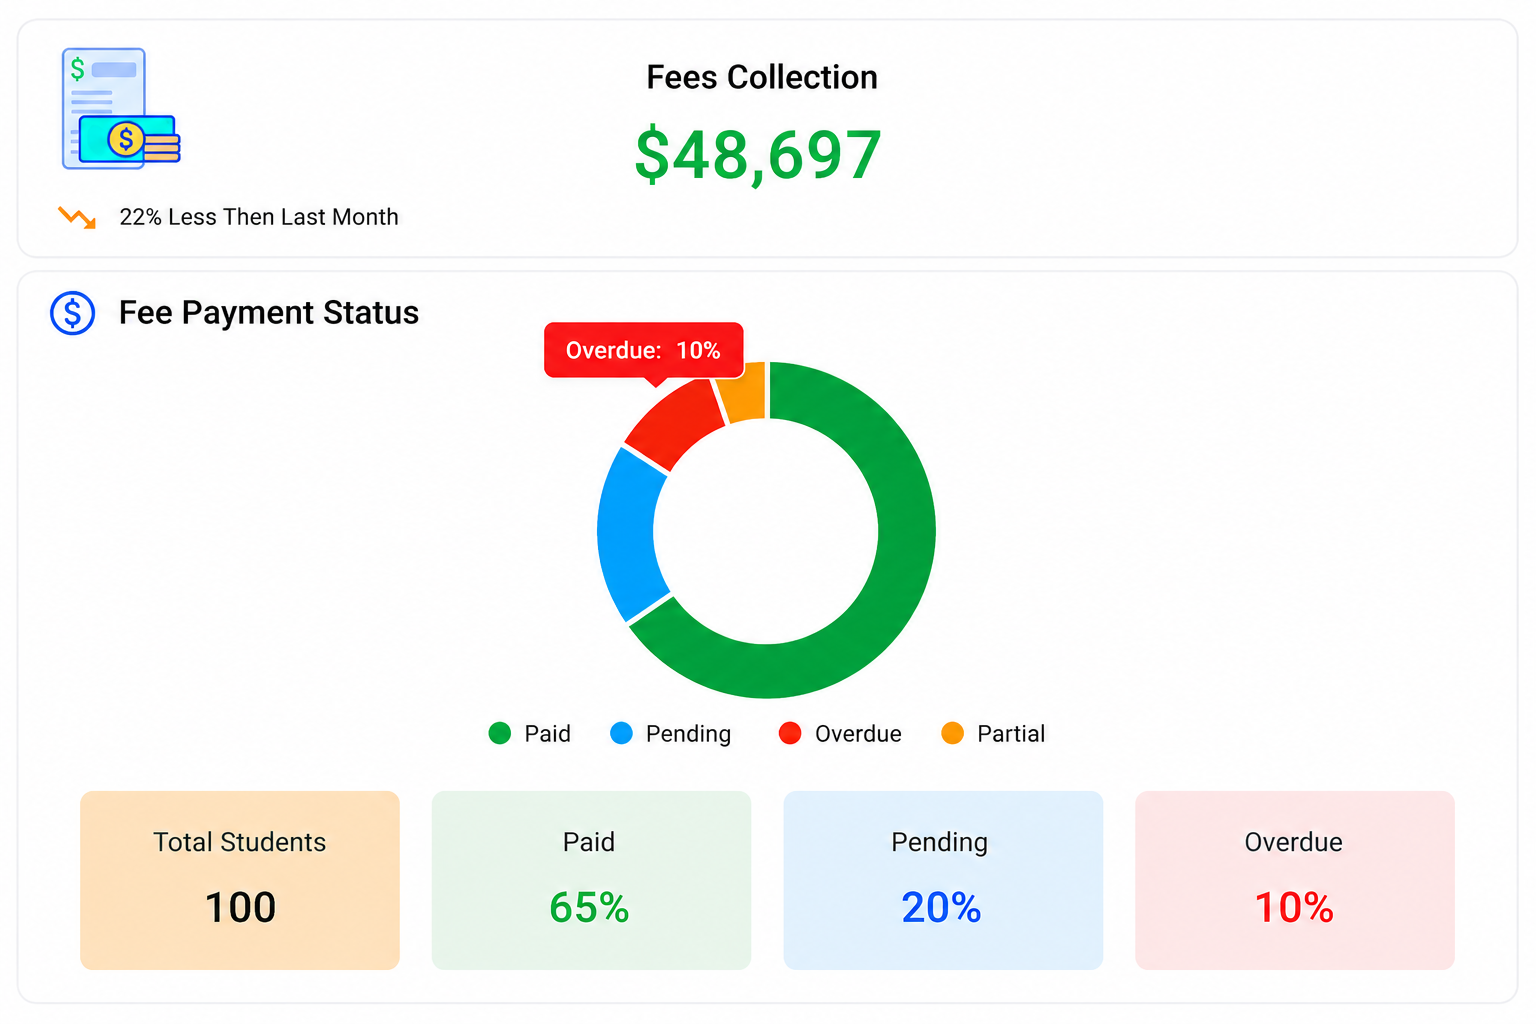Select the blue Pending legend dot
This screenshot has width=1536, height=1024.
pos(621,733)
